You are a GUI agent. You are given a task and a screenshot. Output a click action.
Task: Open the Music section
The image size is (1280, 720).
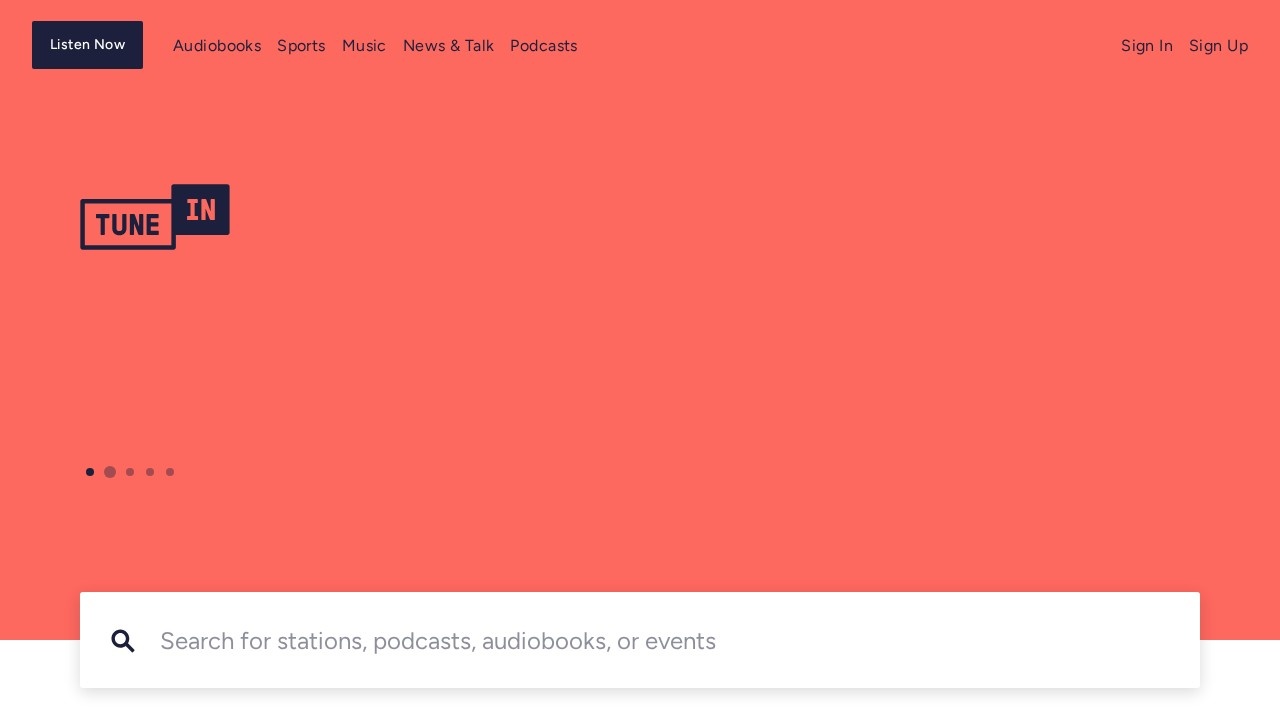tap(364, 45)
